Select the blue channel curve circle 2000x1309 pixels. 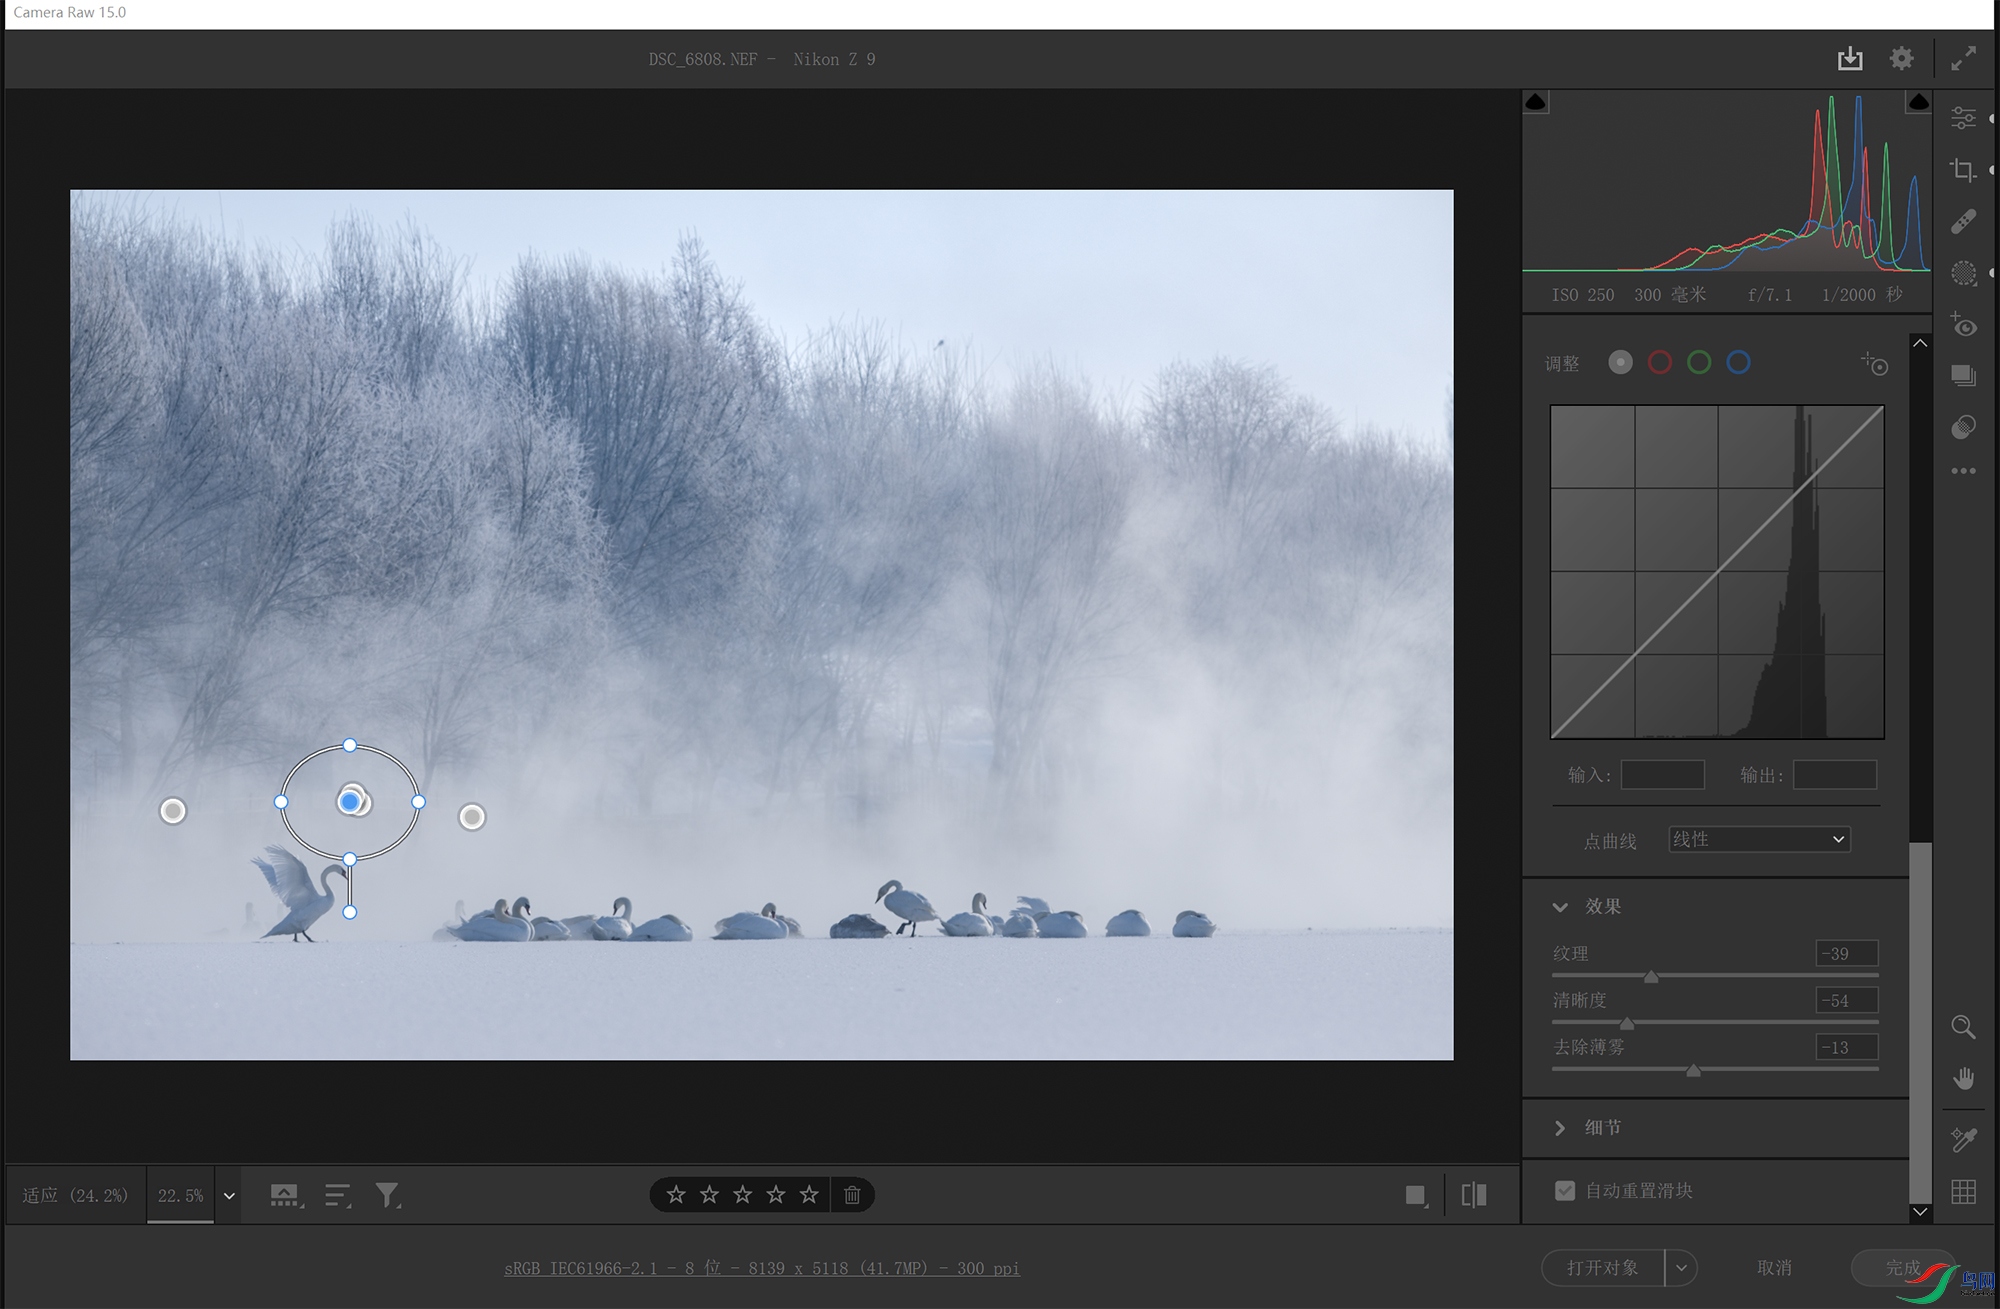pos(1738,363)
